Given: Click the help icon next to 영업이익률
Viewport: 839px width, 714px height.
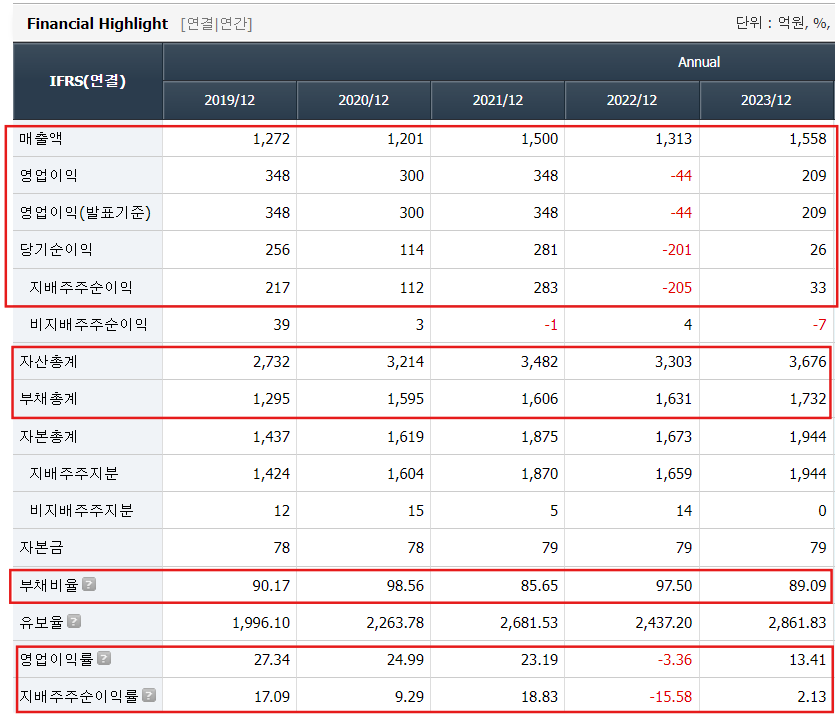Looking at the screenshot, I should pos(104,658).
